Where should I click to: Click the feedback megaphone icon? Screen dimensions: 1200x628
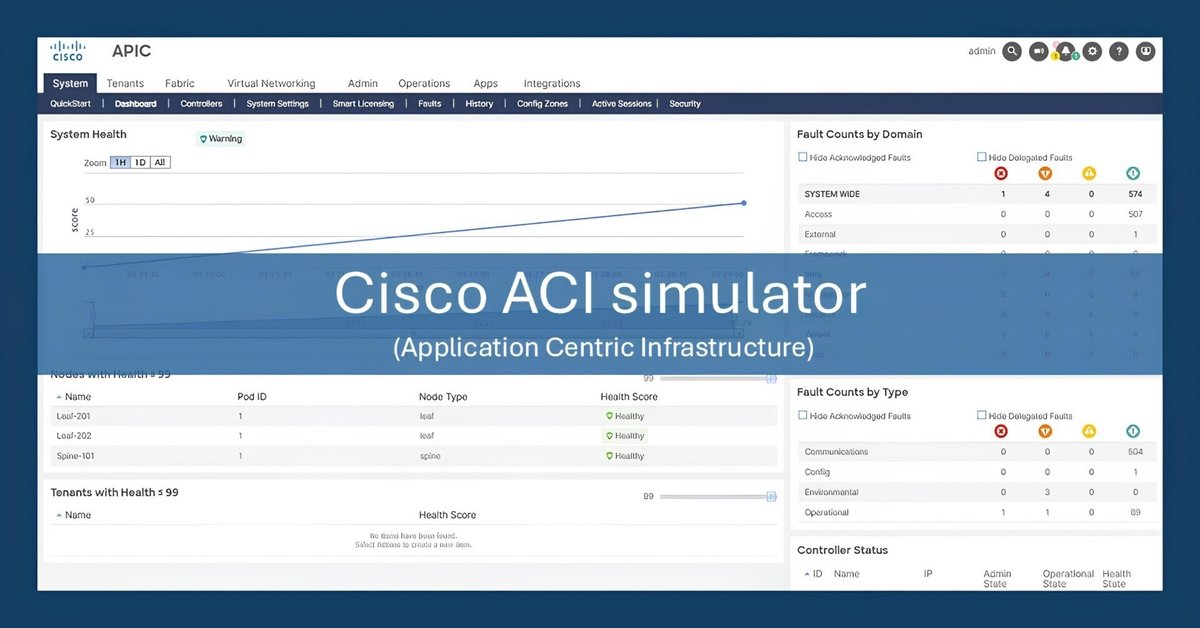click(x=1038, y=51)
